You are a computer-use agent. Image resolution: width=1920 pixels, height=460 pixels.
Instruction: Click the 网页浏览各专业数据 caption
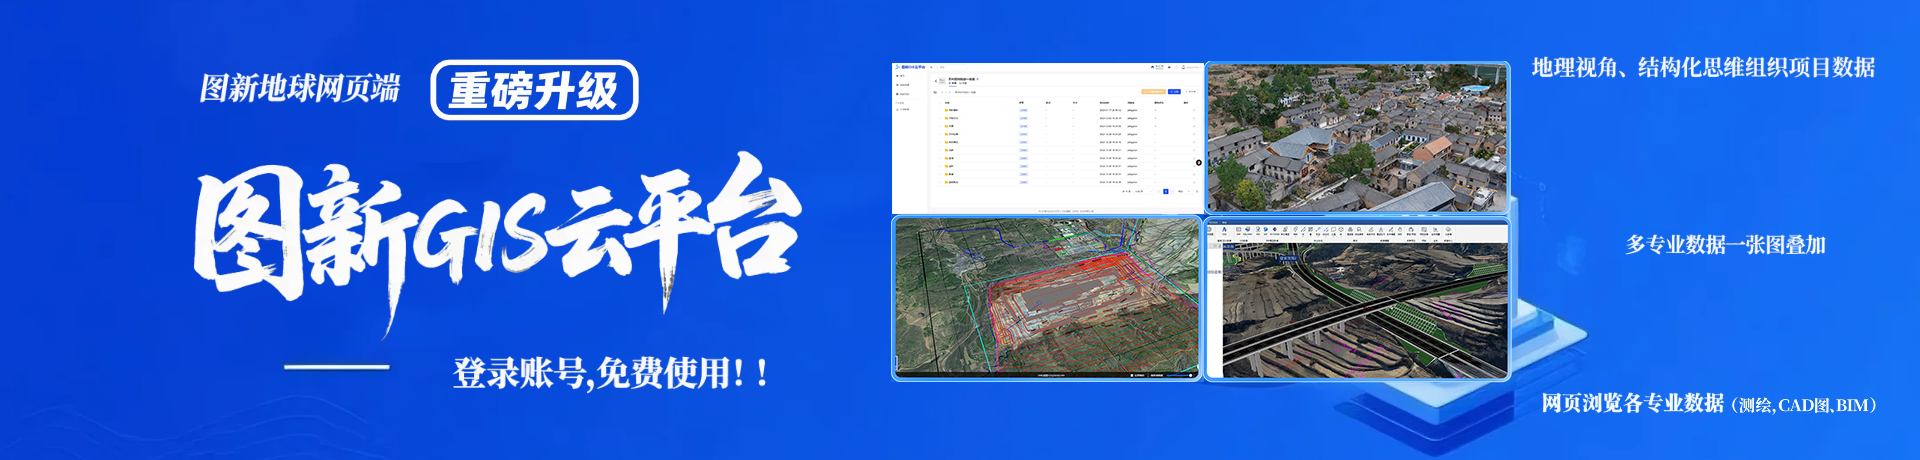click(1632, 403)
